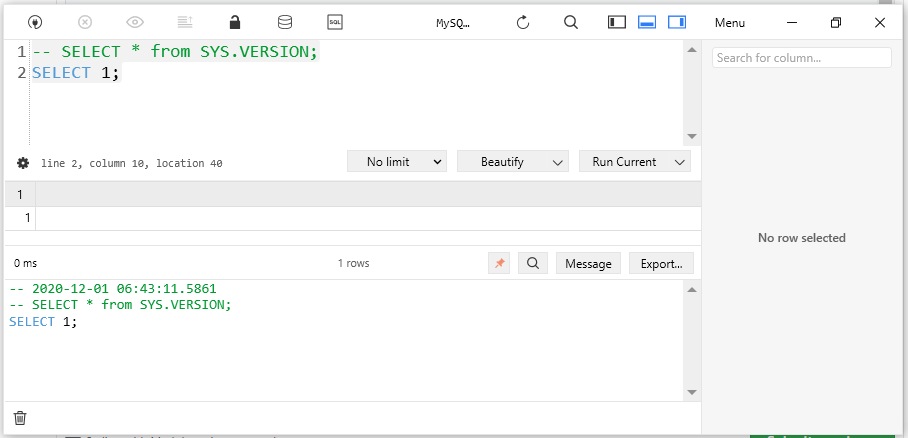This screenshot has height=438, width=908.
Task: Click the editor scrollbar up arrow
Action: (691, 50)
